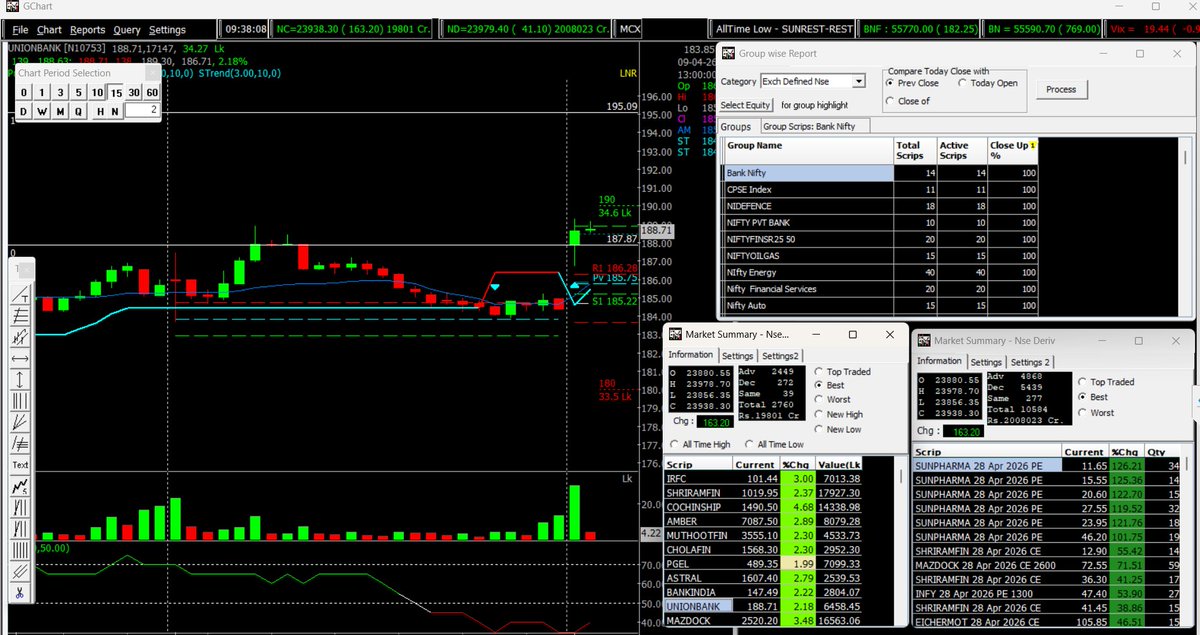
Task: Click the Select Equity button
Action: (x=745, y=105)
